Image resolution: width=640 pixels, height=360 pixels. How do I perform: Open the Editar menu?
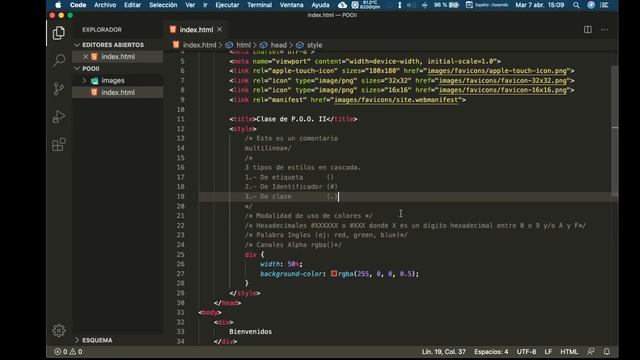132,5
